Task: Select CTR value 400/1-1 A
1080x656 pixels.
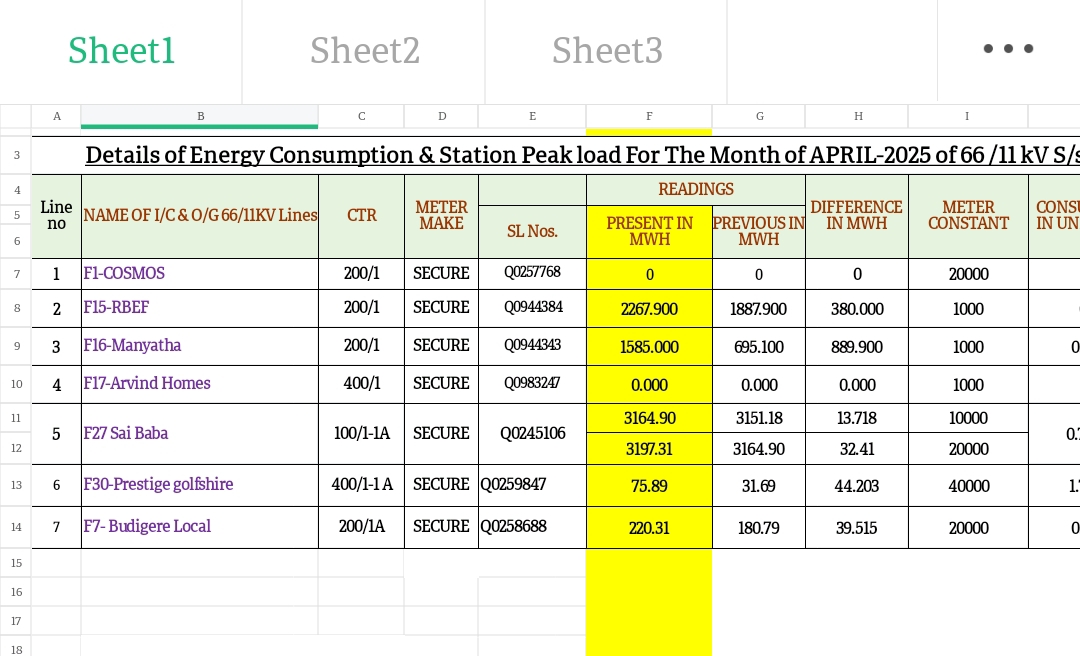Action: (362, 485)
